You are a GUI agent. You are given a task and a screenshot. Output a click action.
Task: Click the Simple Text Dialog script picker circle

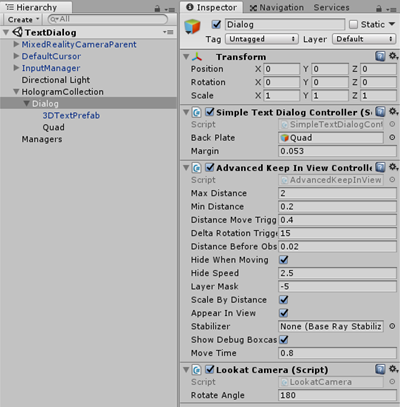[392, 124]
